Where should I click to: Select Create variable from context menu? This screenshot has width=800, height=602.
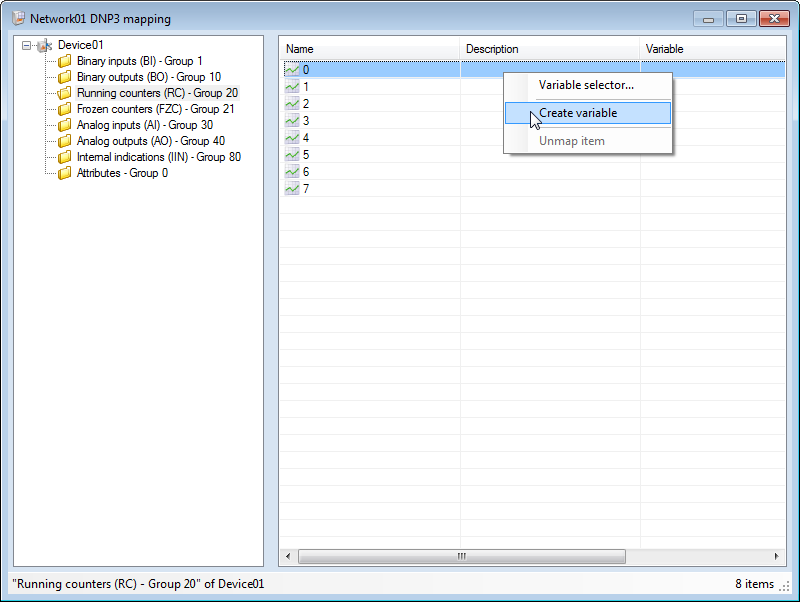pos(578,113)
